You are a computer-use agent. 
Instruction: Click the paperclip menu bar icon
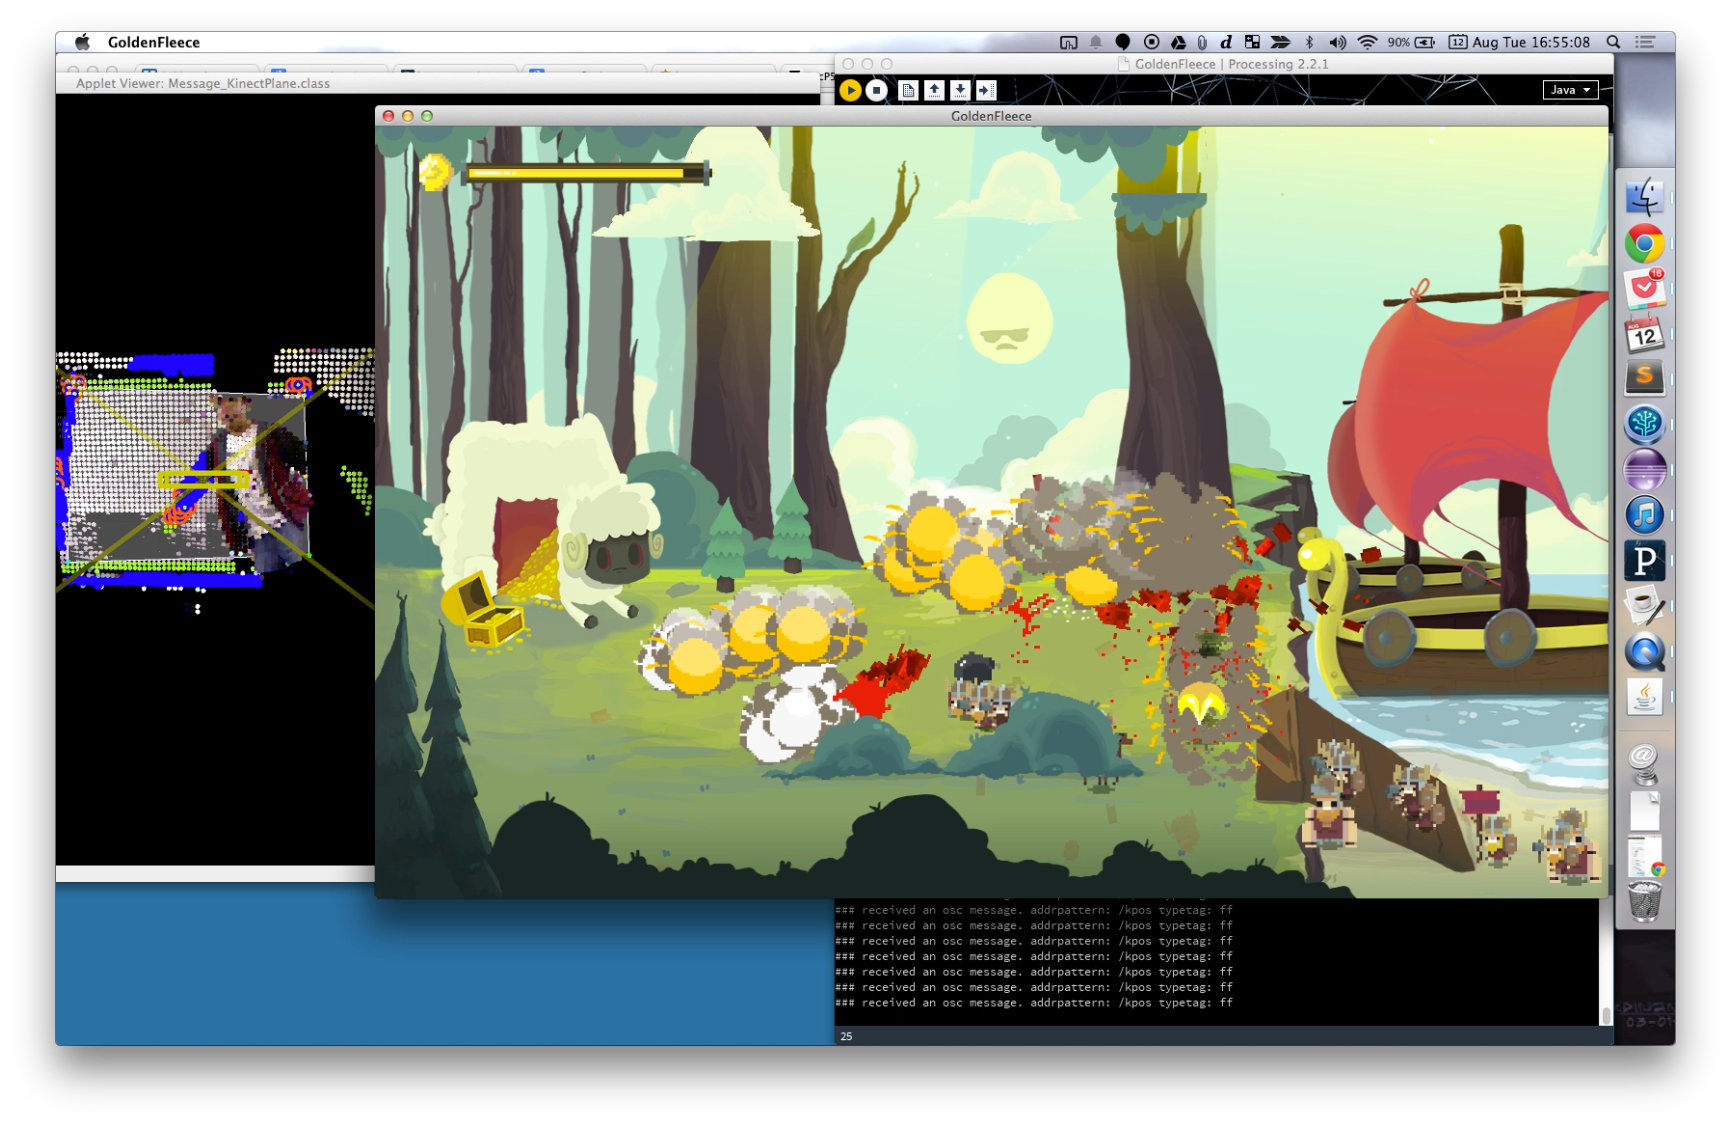[x=1202, y=42]
